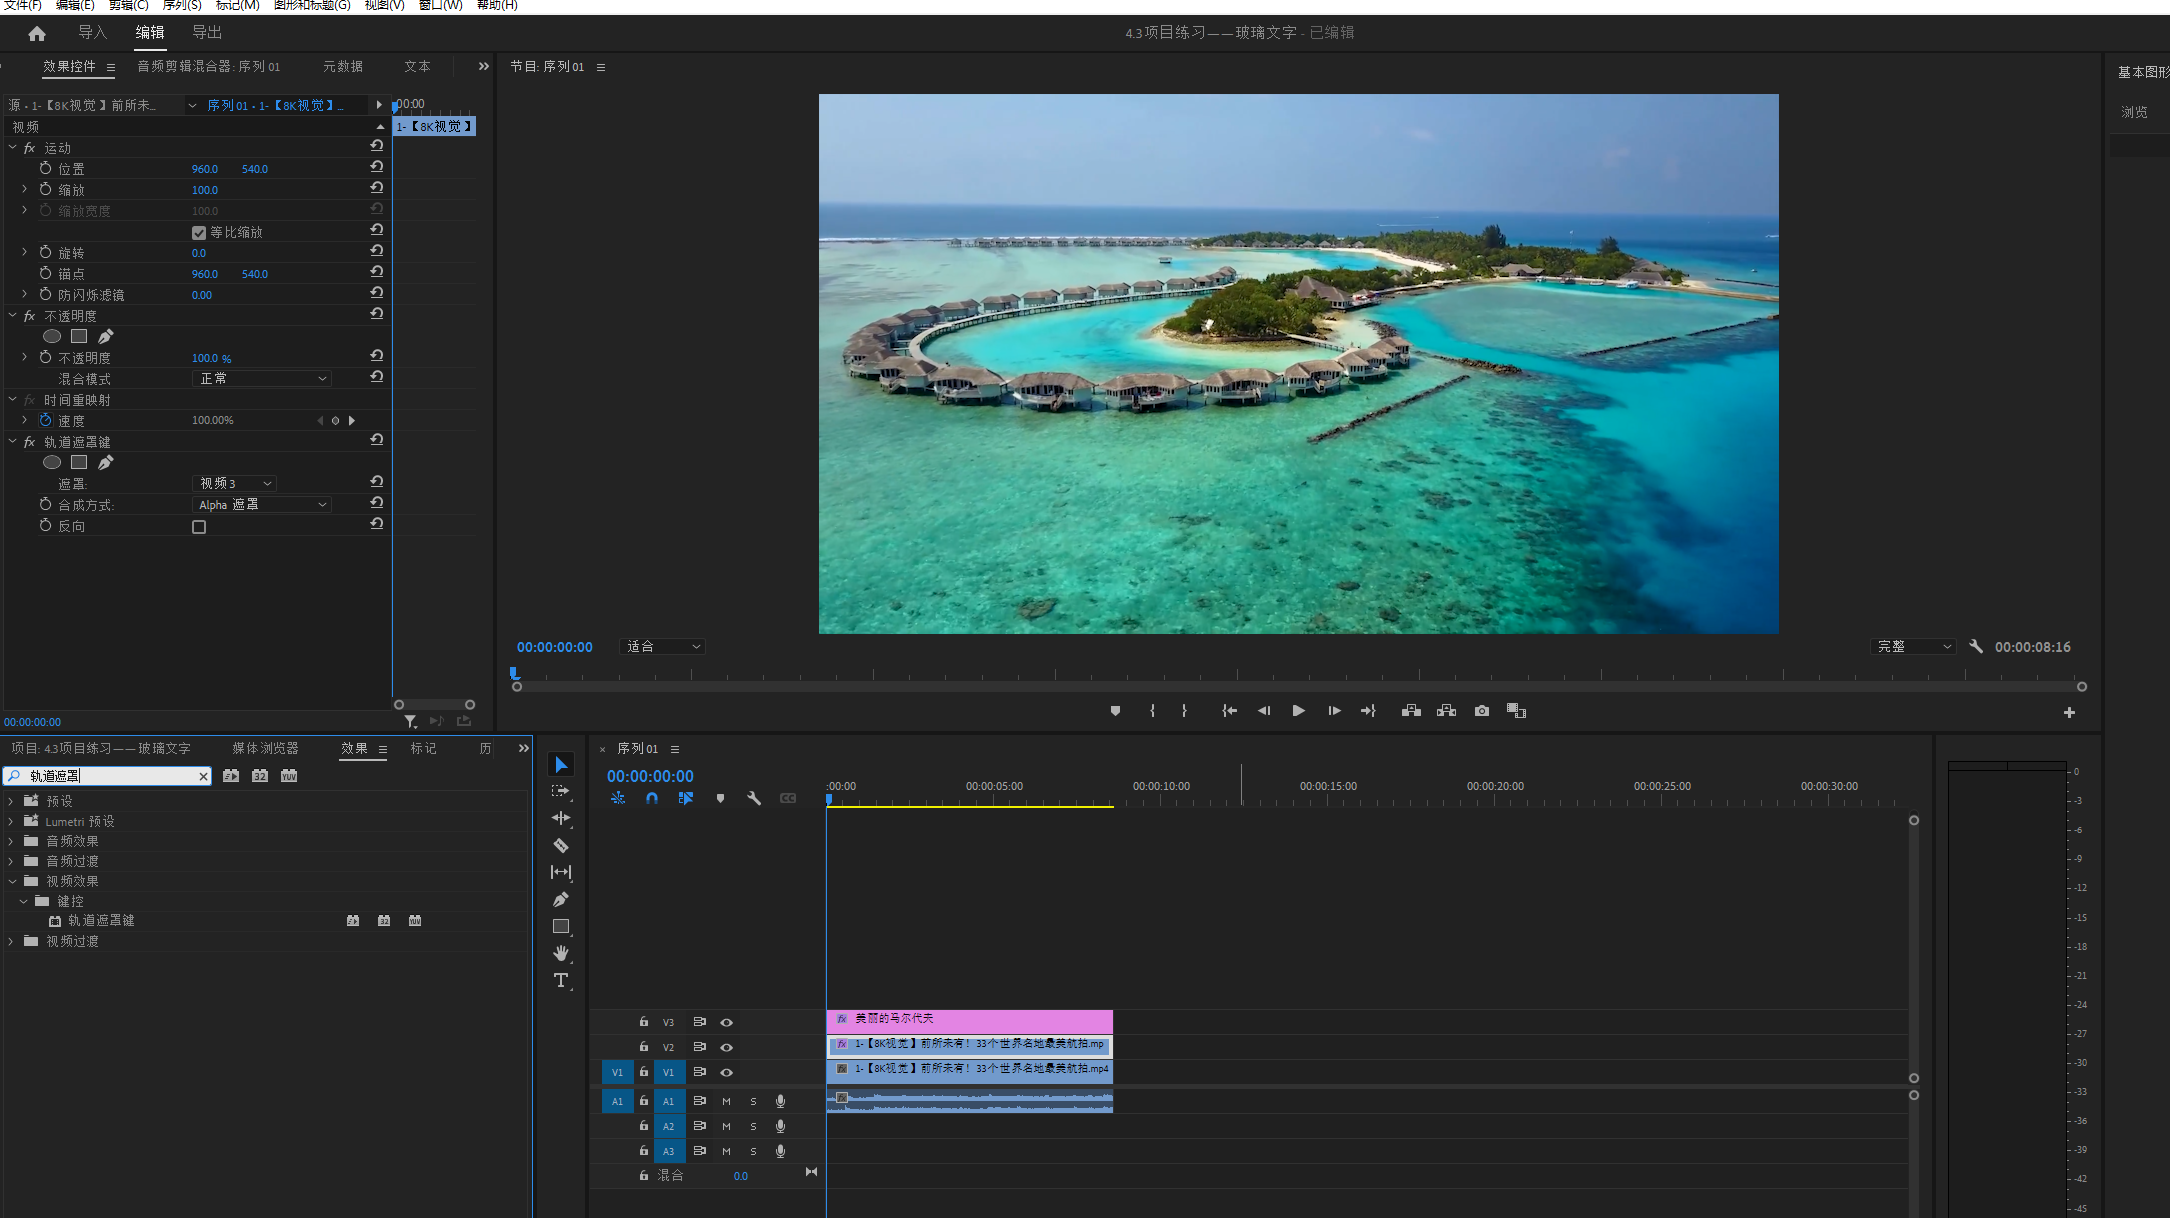The height and width of the screenshot is (1218, 2170).
Task: Uncheck the uniform scale checkbox
Action: point(199,233)
